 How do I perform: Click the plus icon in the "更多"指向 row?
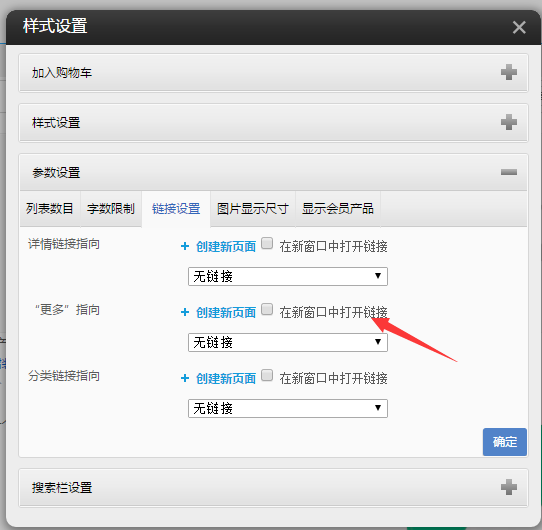185,312
